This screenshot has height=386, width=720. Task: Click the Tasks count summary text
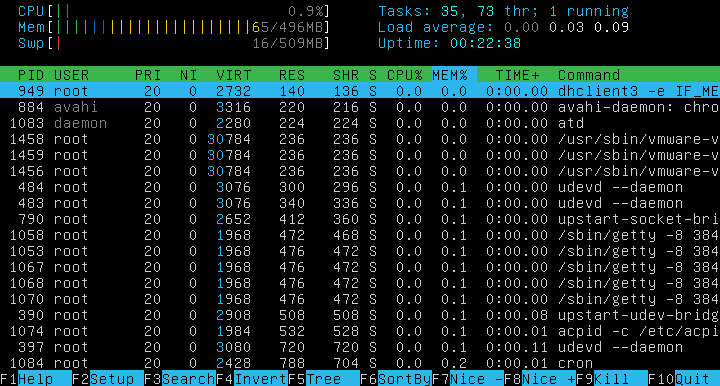pyautogui.click(x=503, y=11)
